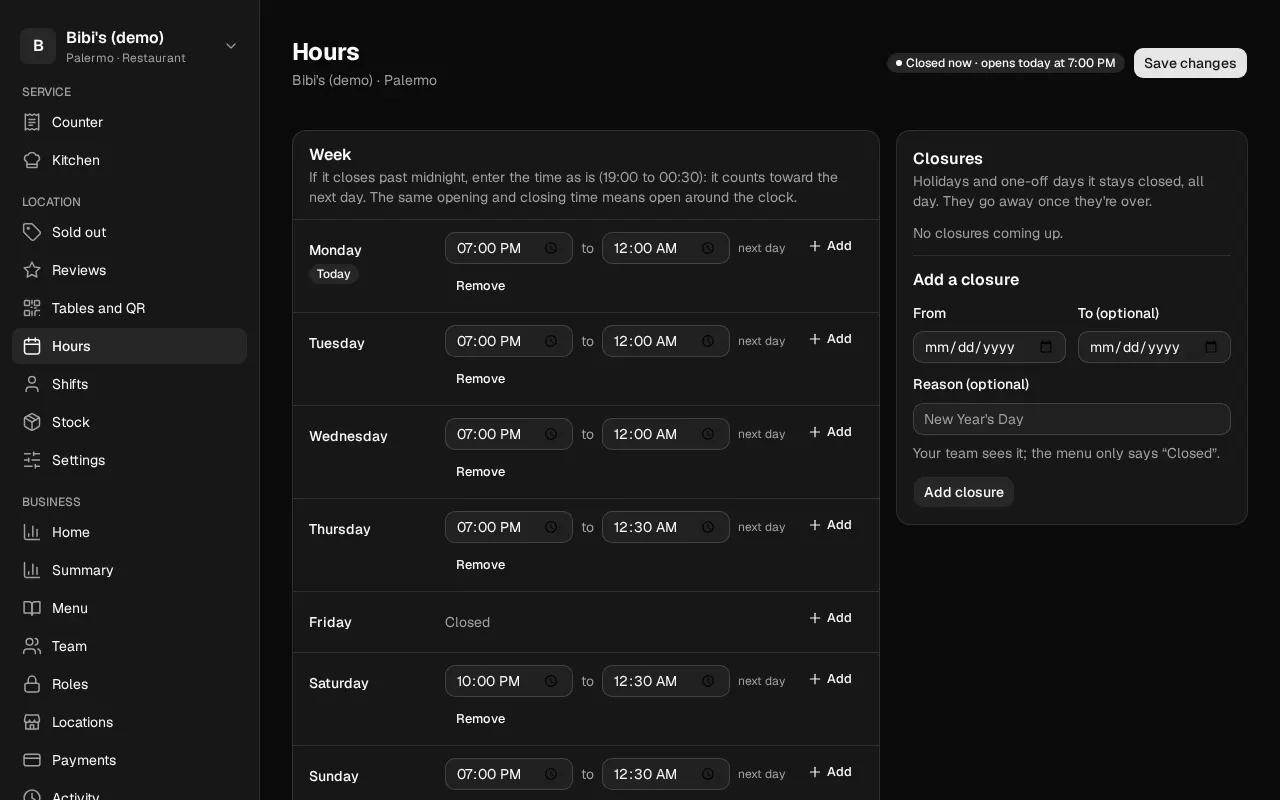Add a time range for Wednesday

(x=830, y=432)
